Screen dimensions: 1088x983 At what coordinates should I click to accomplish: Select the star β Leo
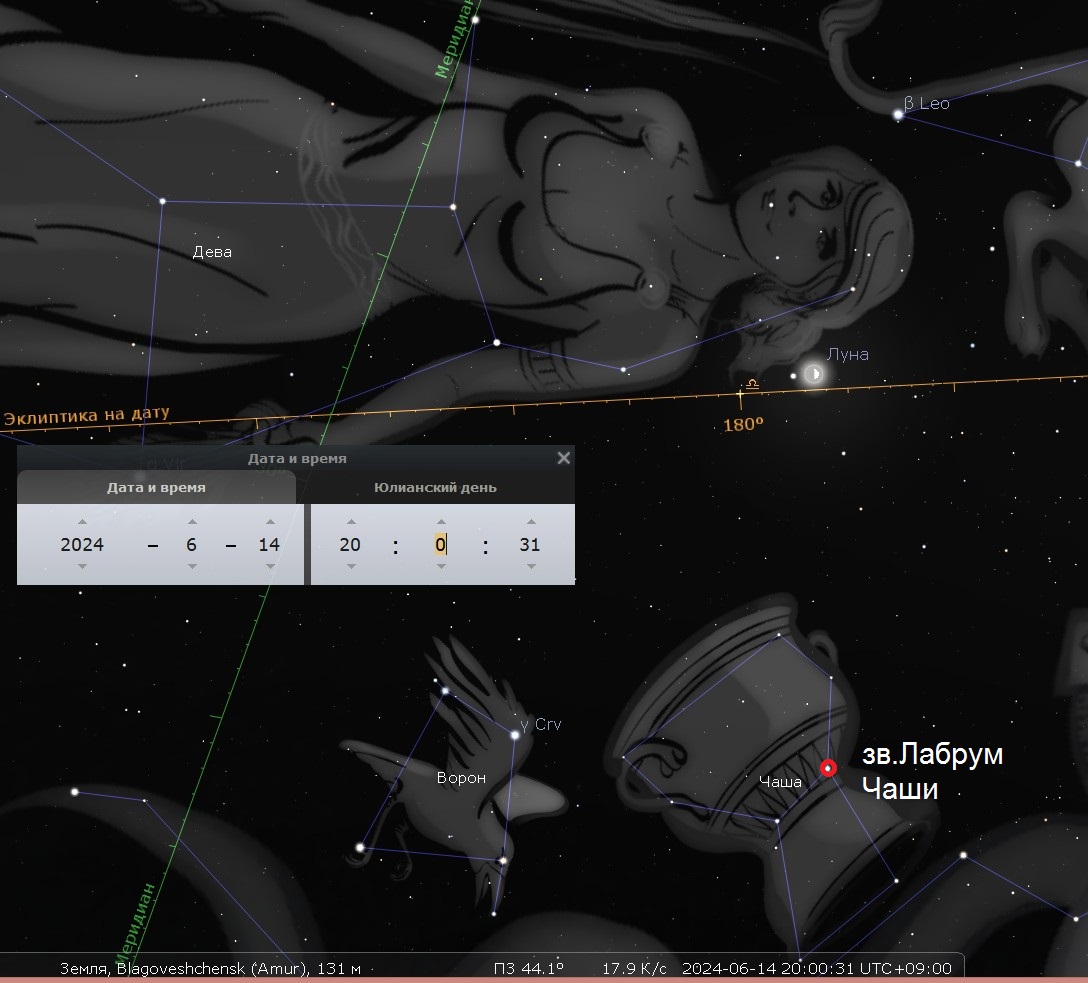click(898, 114)
